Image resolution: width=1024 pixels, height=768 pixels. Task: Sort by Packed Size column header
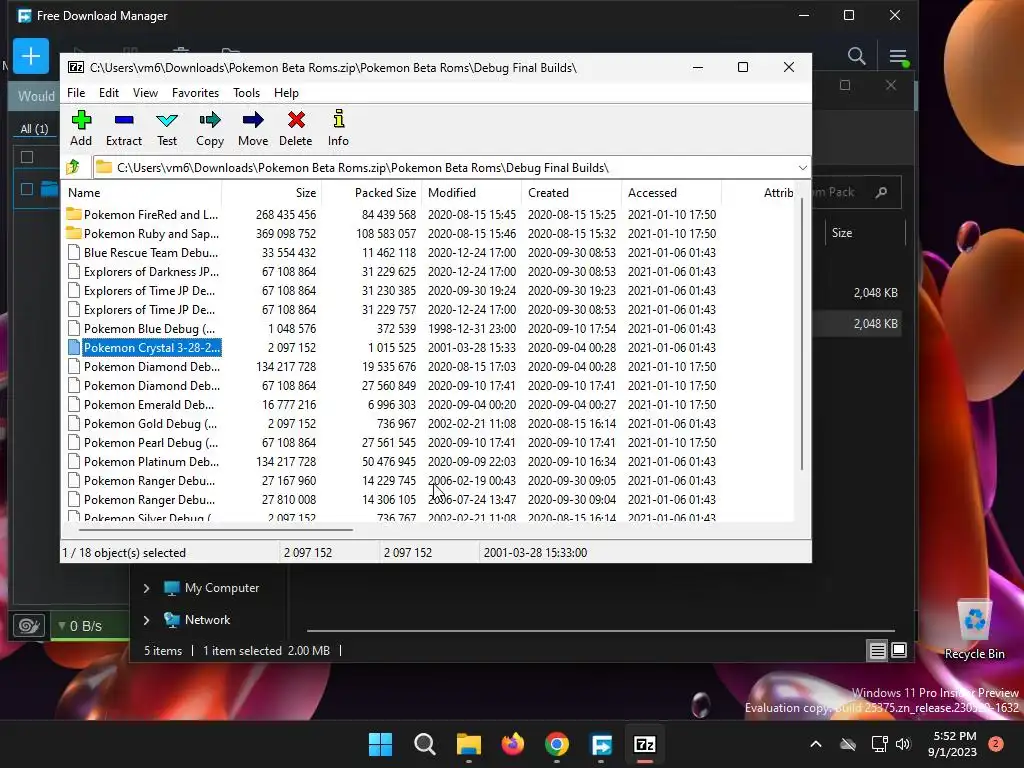[x=372, y=193]
